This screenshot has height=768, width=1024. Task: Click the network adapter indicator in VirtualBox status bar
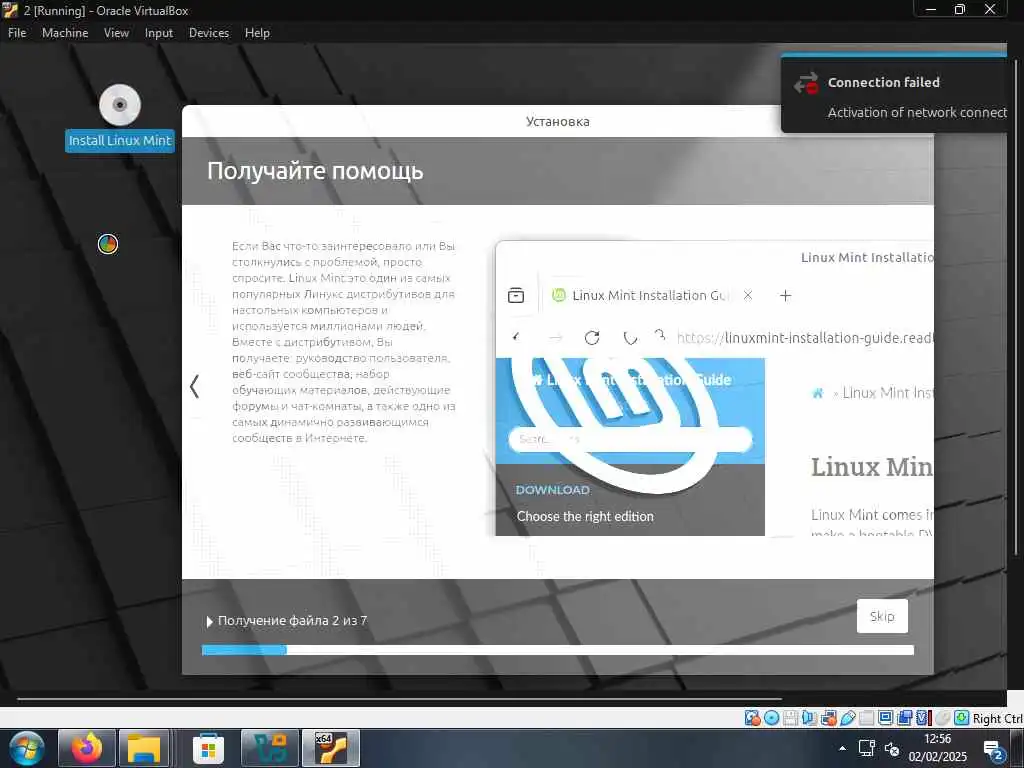click(829, 718)
